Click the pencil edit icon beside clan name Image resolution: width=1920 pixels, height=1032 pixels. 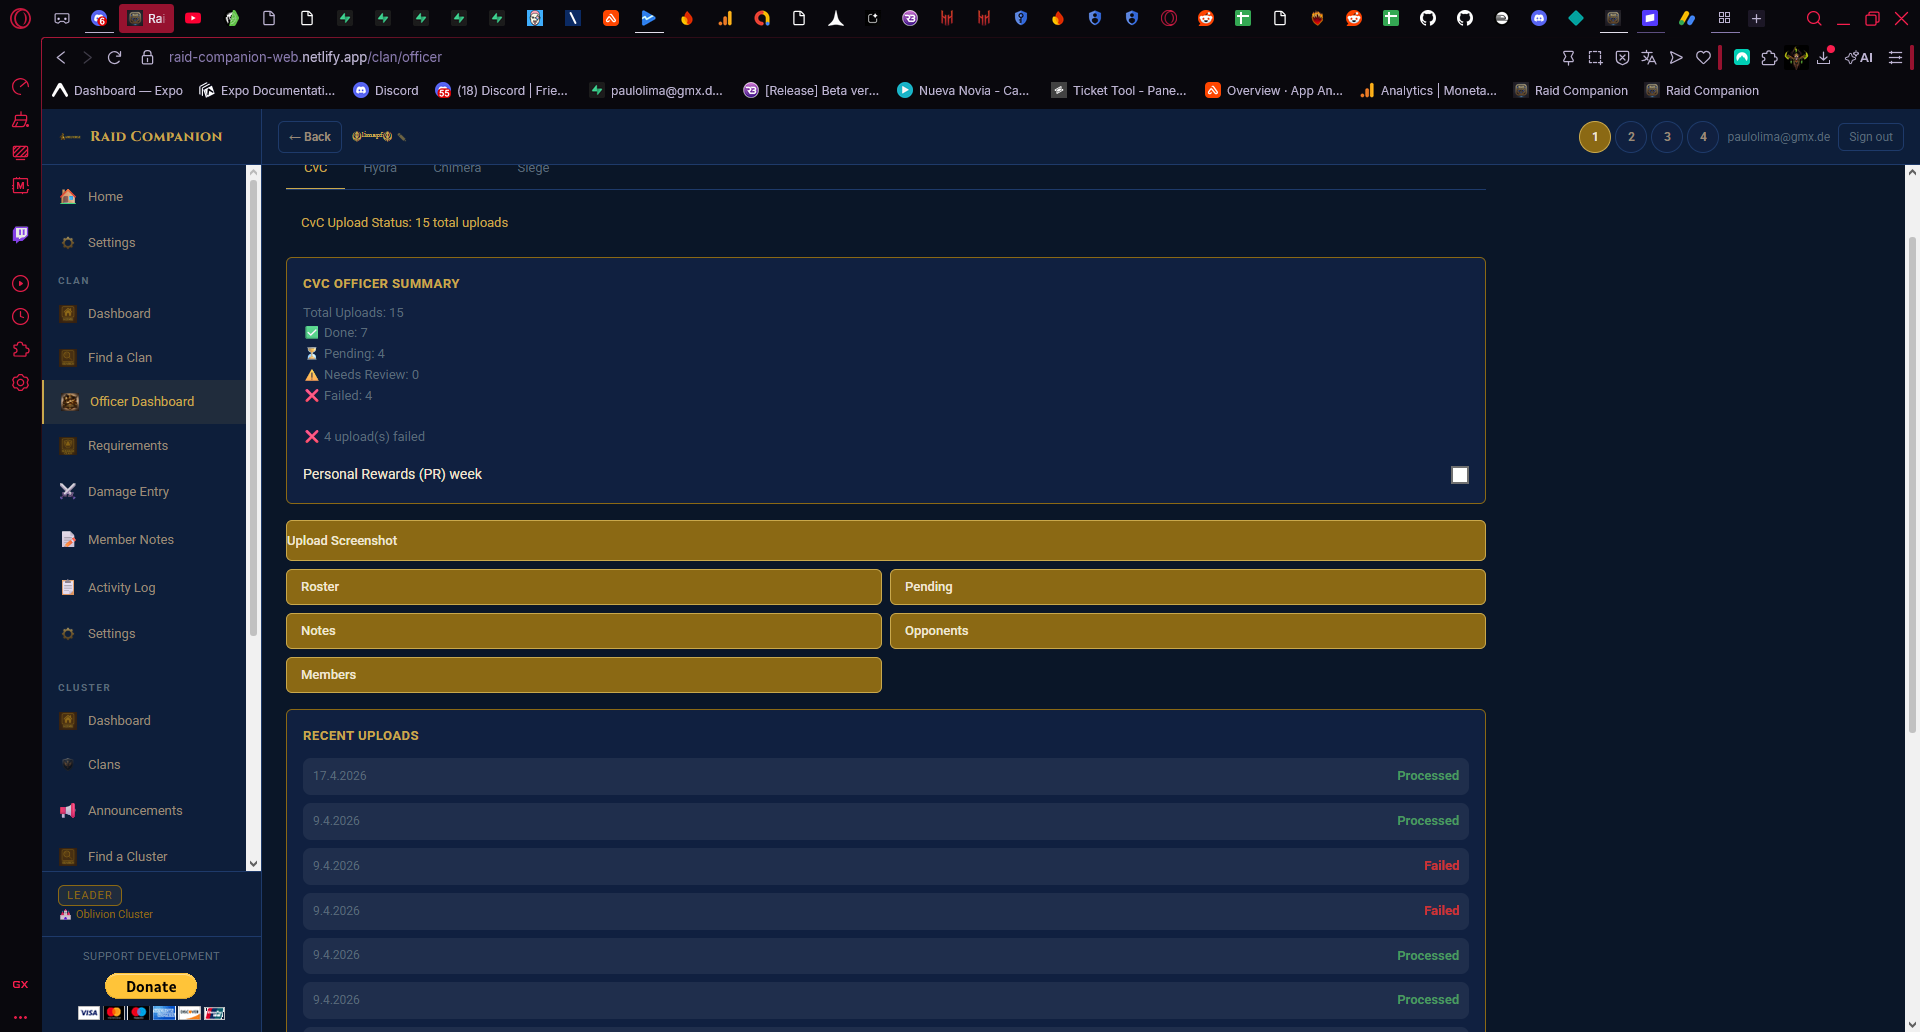tap(402, 137)
